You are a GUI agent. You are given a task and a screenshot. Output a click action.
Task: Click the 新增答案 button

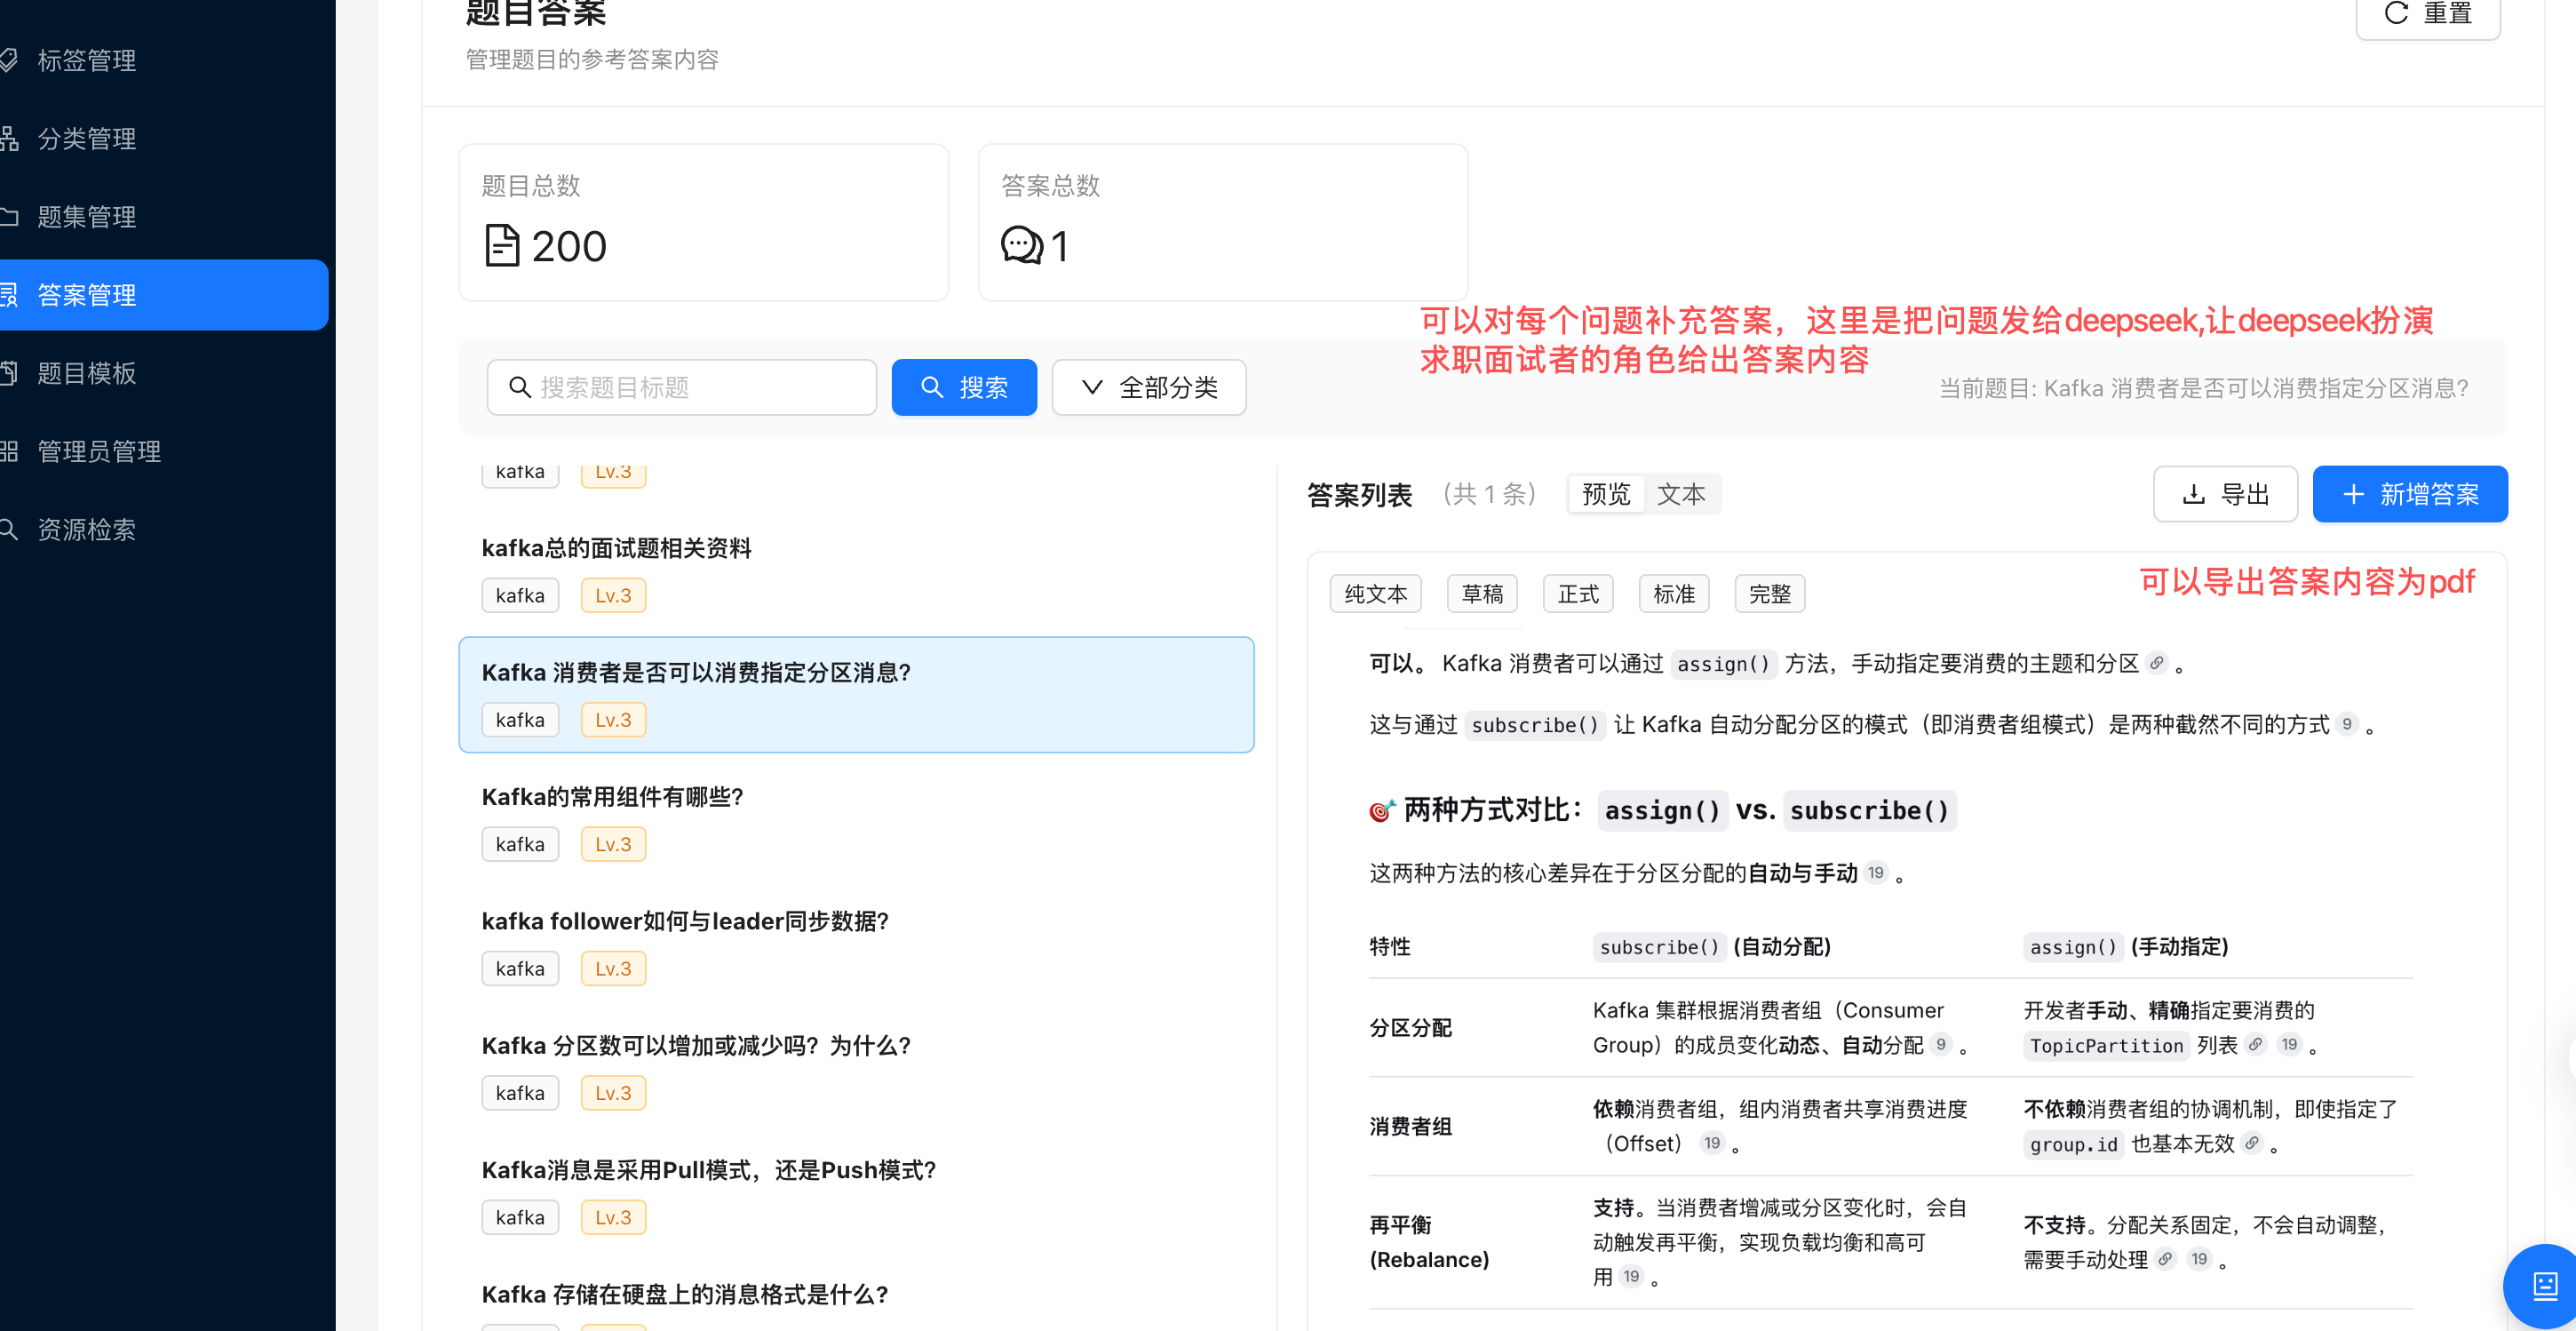[x=2410, y=494]
